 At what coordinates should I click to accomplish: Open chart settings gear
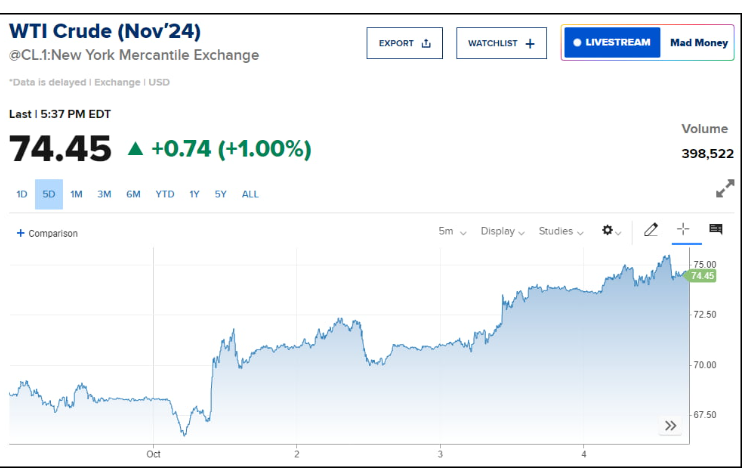(610, 231)
